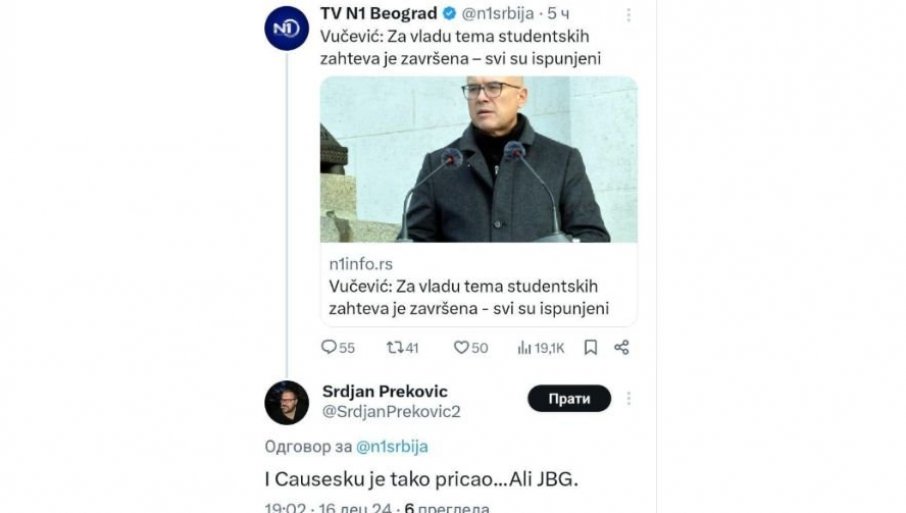This screenshot has height=513, width=906.
Task: Click the reply icon with 55 comments
Action: pos(329,348)
